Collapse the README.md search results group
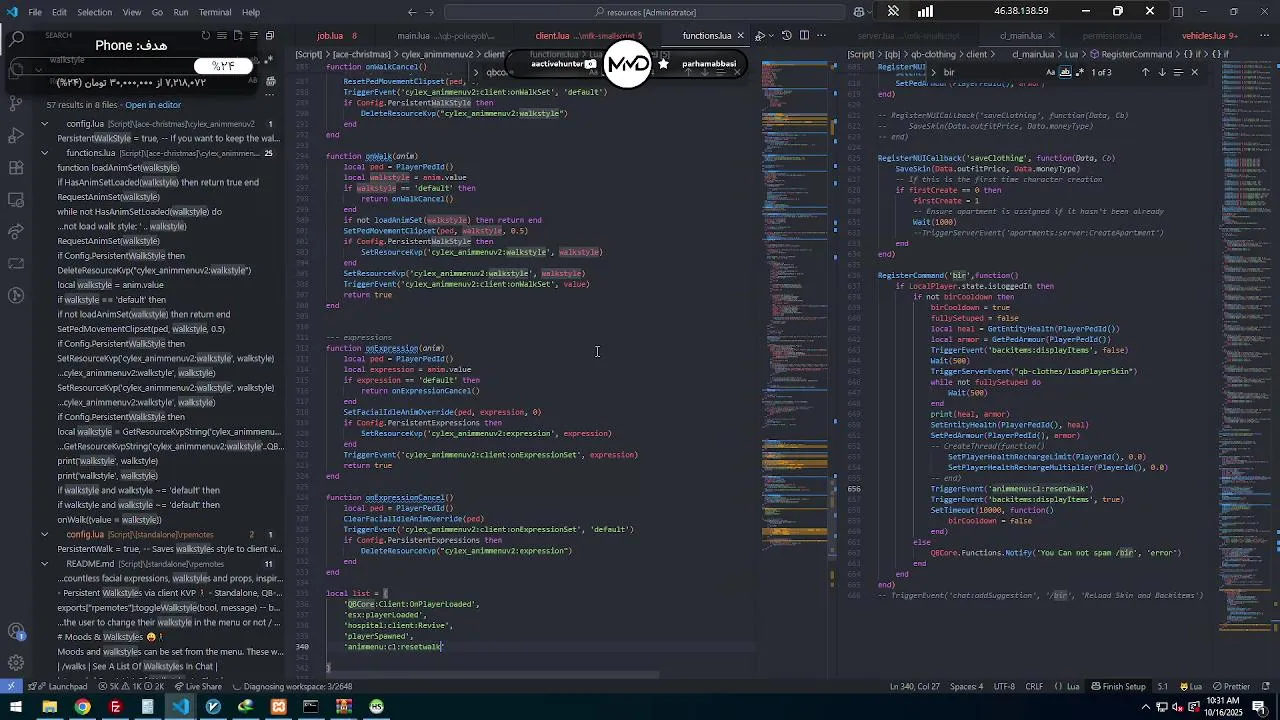 click(x=44, y=563)
